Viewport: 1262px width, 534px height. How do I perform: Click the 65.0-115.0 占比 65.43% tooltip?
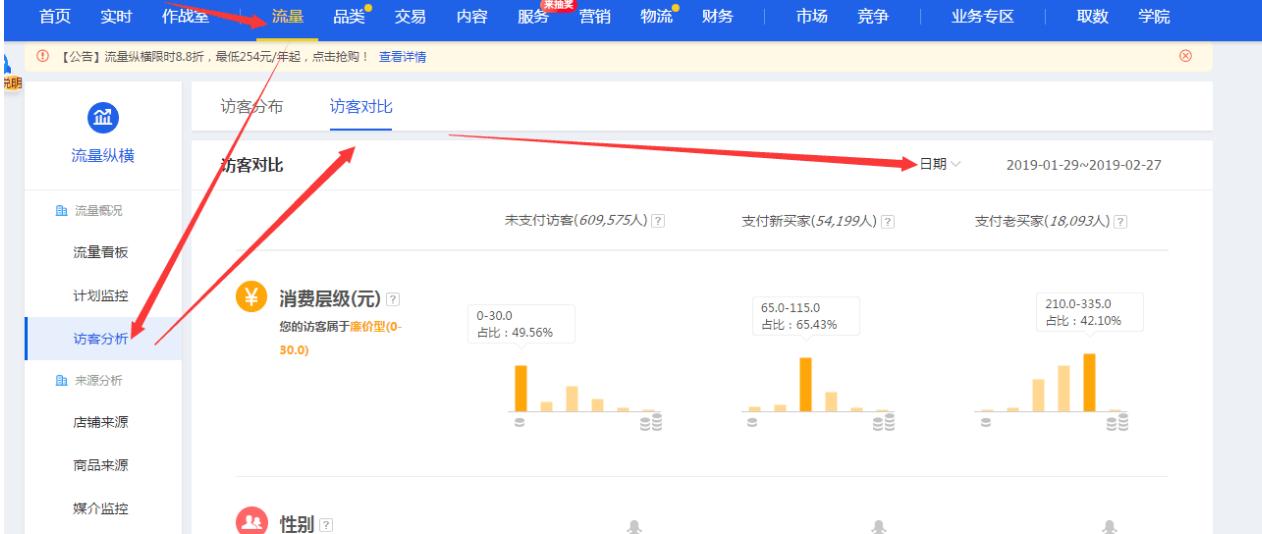click(x=805, y=316)
